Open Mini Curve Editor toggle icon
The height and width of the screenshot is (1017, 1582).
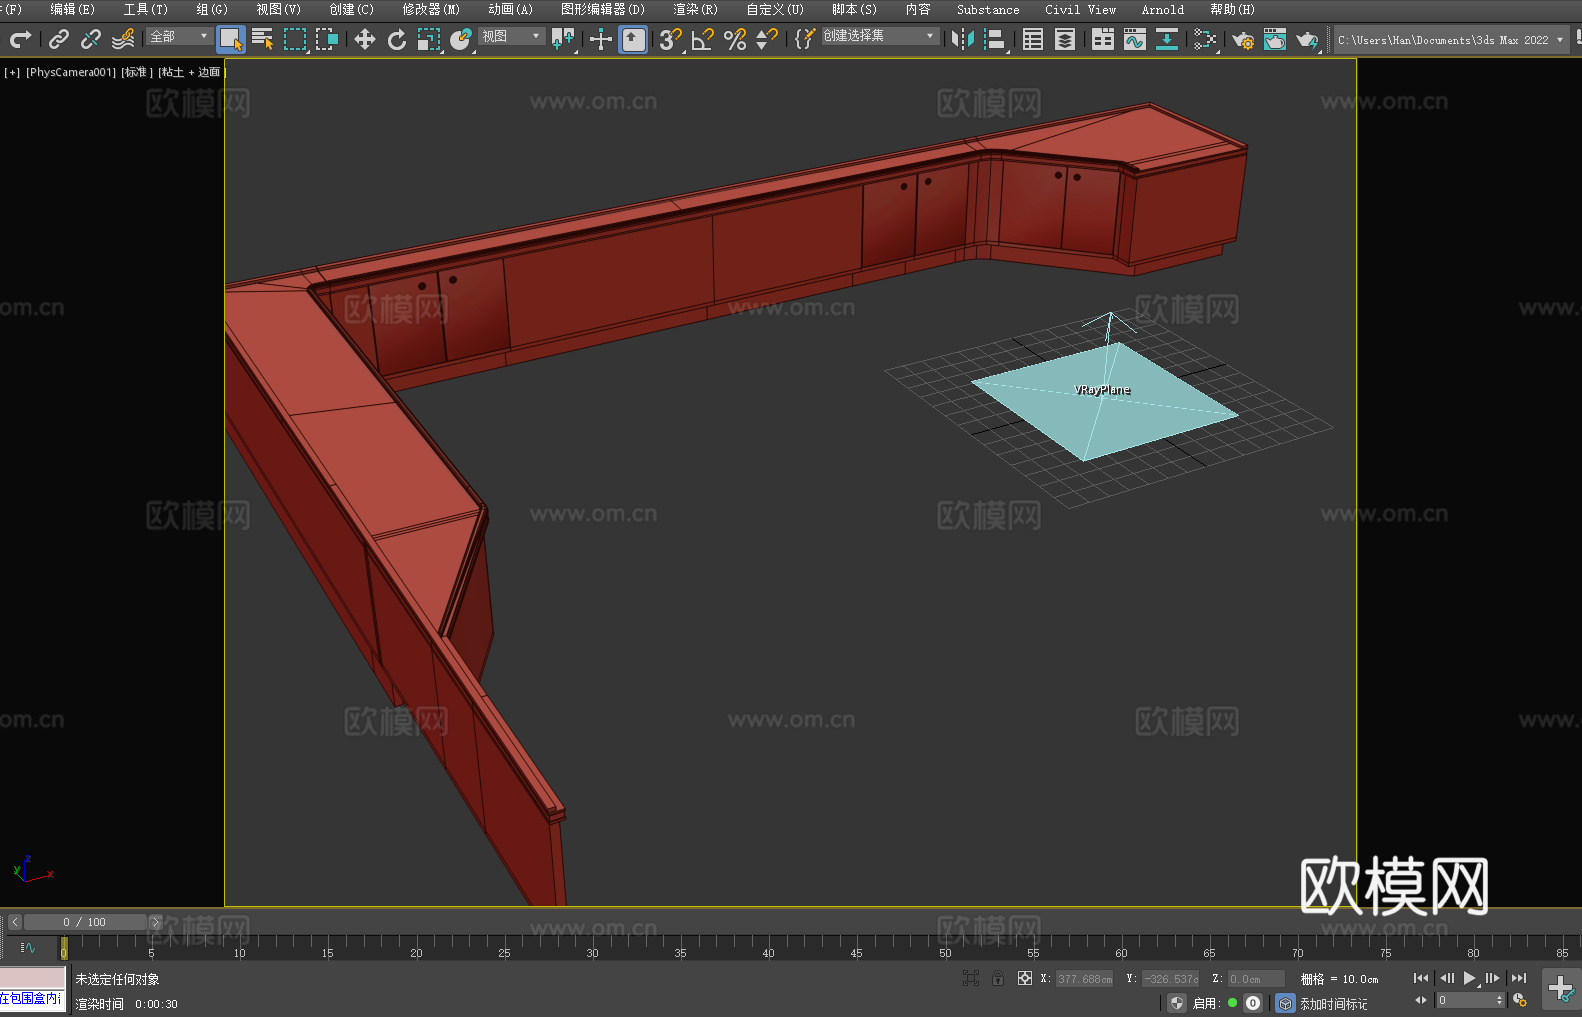(27, 947)
